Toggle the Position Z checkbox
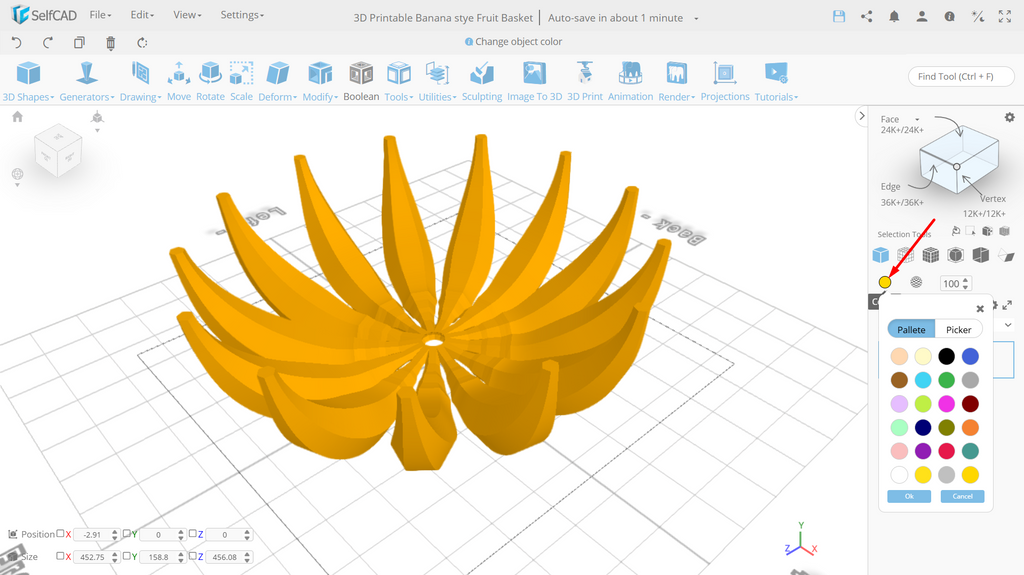 193,534
